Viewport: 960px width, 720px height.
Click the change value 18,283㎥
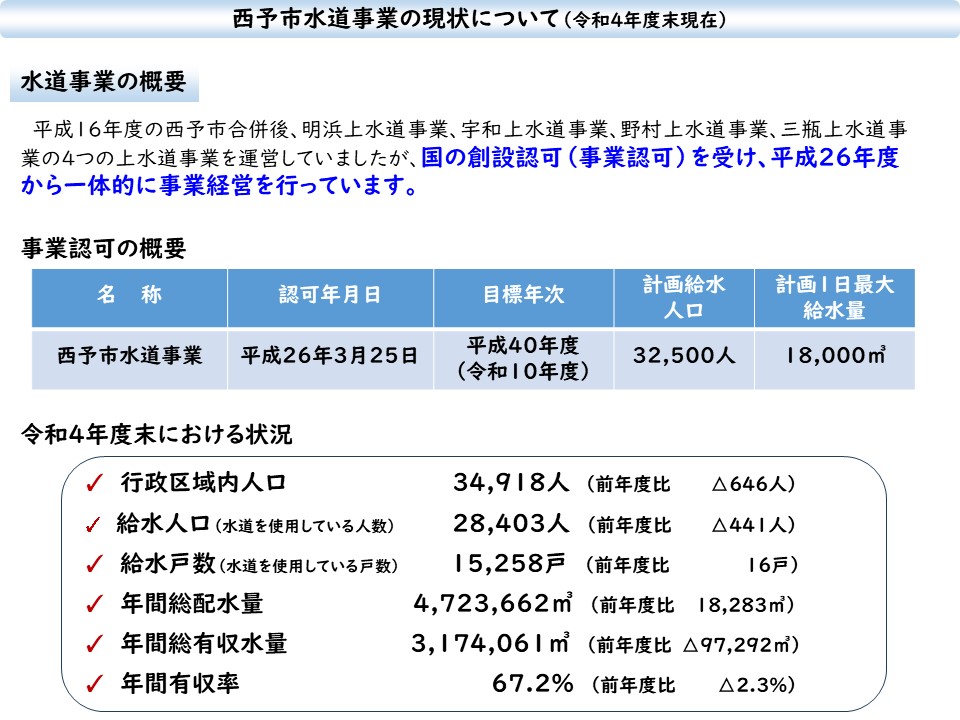(x=741, y=605)
